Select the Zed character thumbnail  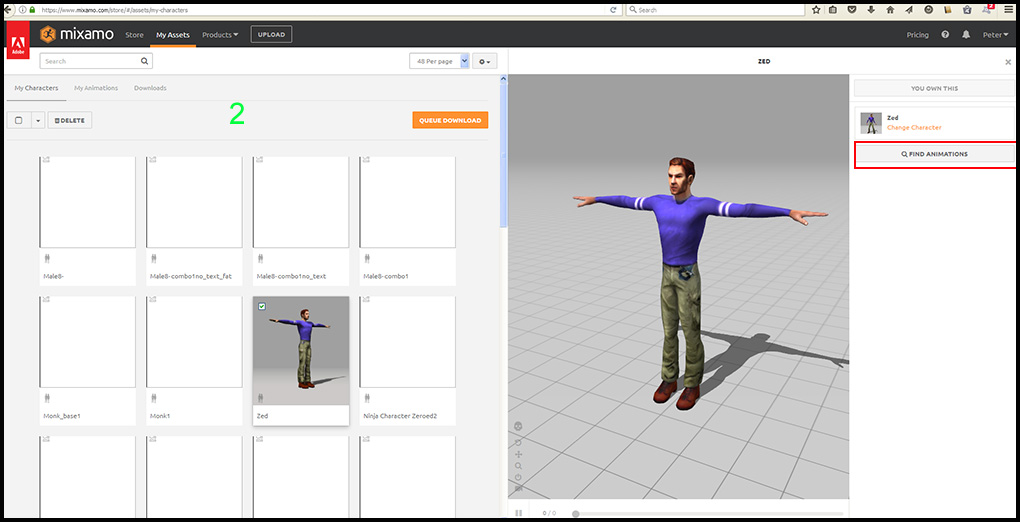point(301,351)
